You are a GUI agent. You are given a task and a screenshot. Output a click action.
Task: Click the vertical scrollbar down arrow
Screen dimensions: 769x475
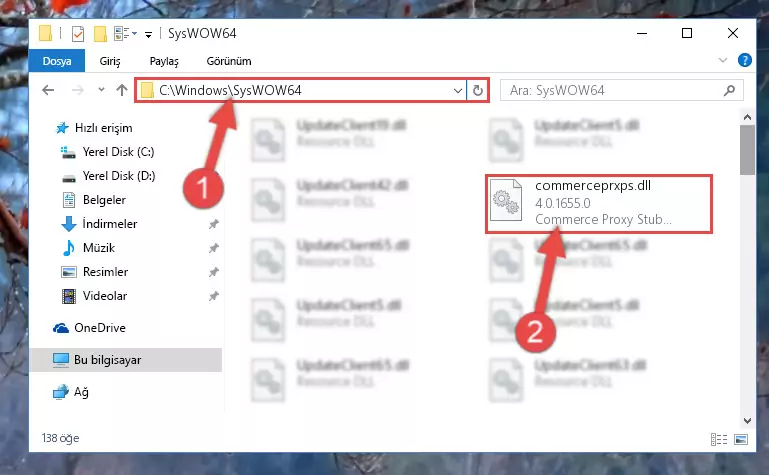coord(747,421)
